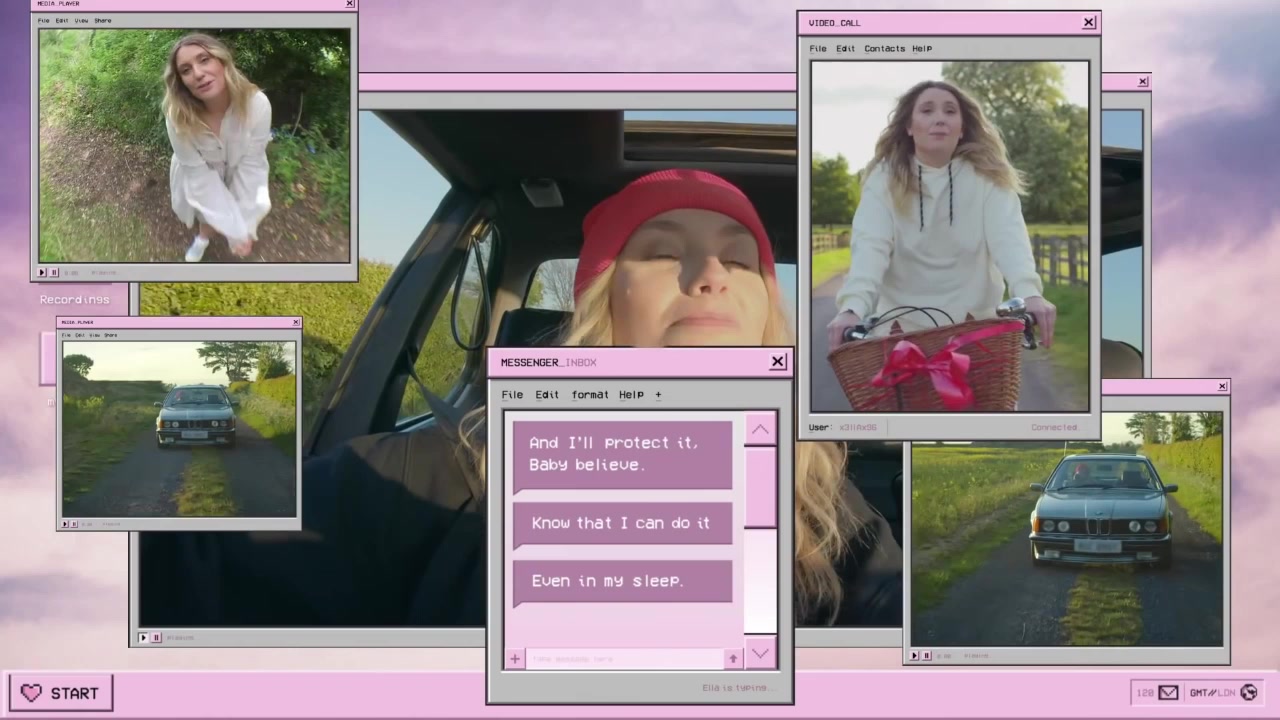Select message 'Know that I can do it'
Viewport: 1280px width, 720px height.
pyautogui.click(x=622, y=523)
